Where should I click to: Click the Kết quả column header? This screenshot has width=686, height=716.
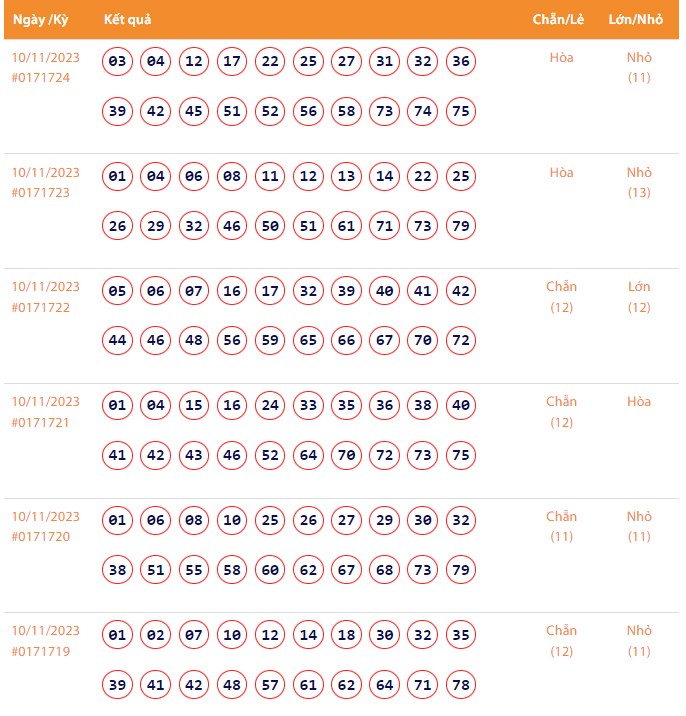click(x=127, y=20)
